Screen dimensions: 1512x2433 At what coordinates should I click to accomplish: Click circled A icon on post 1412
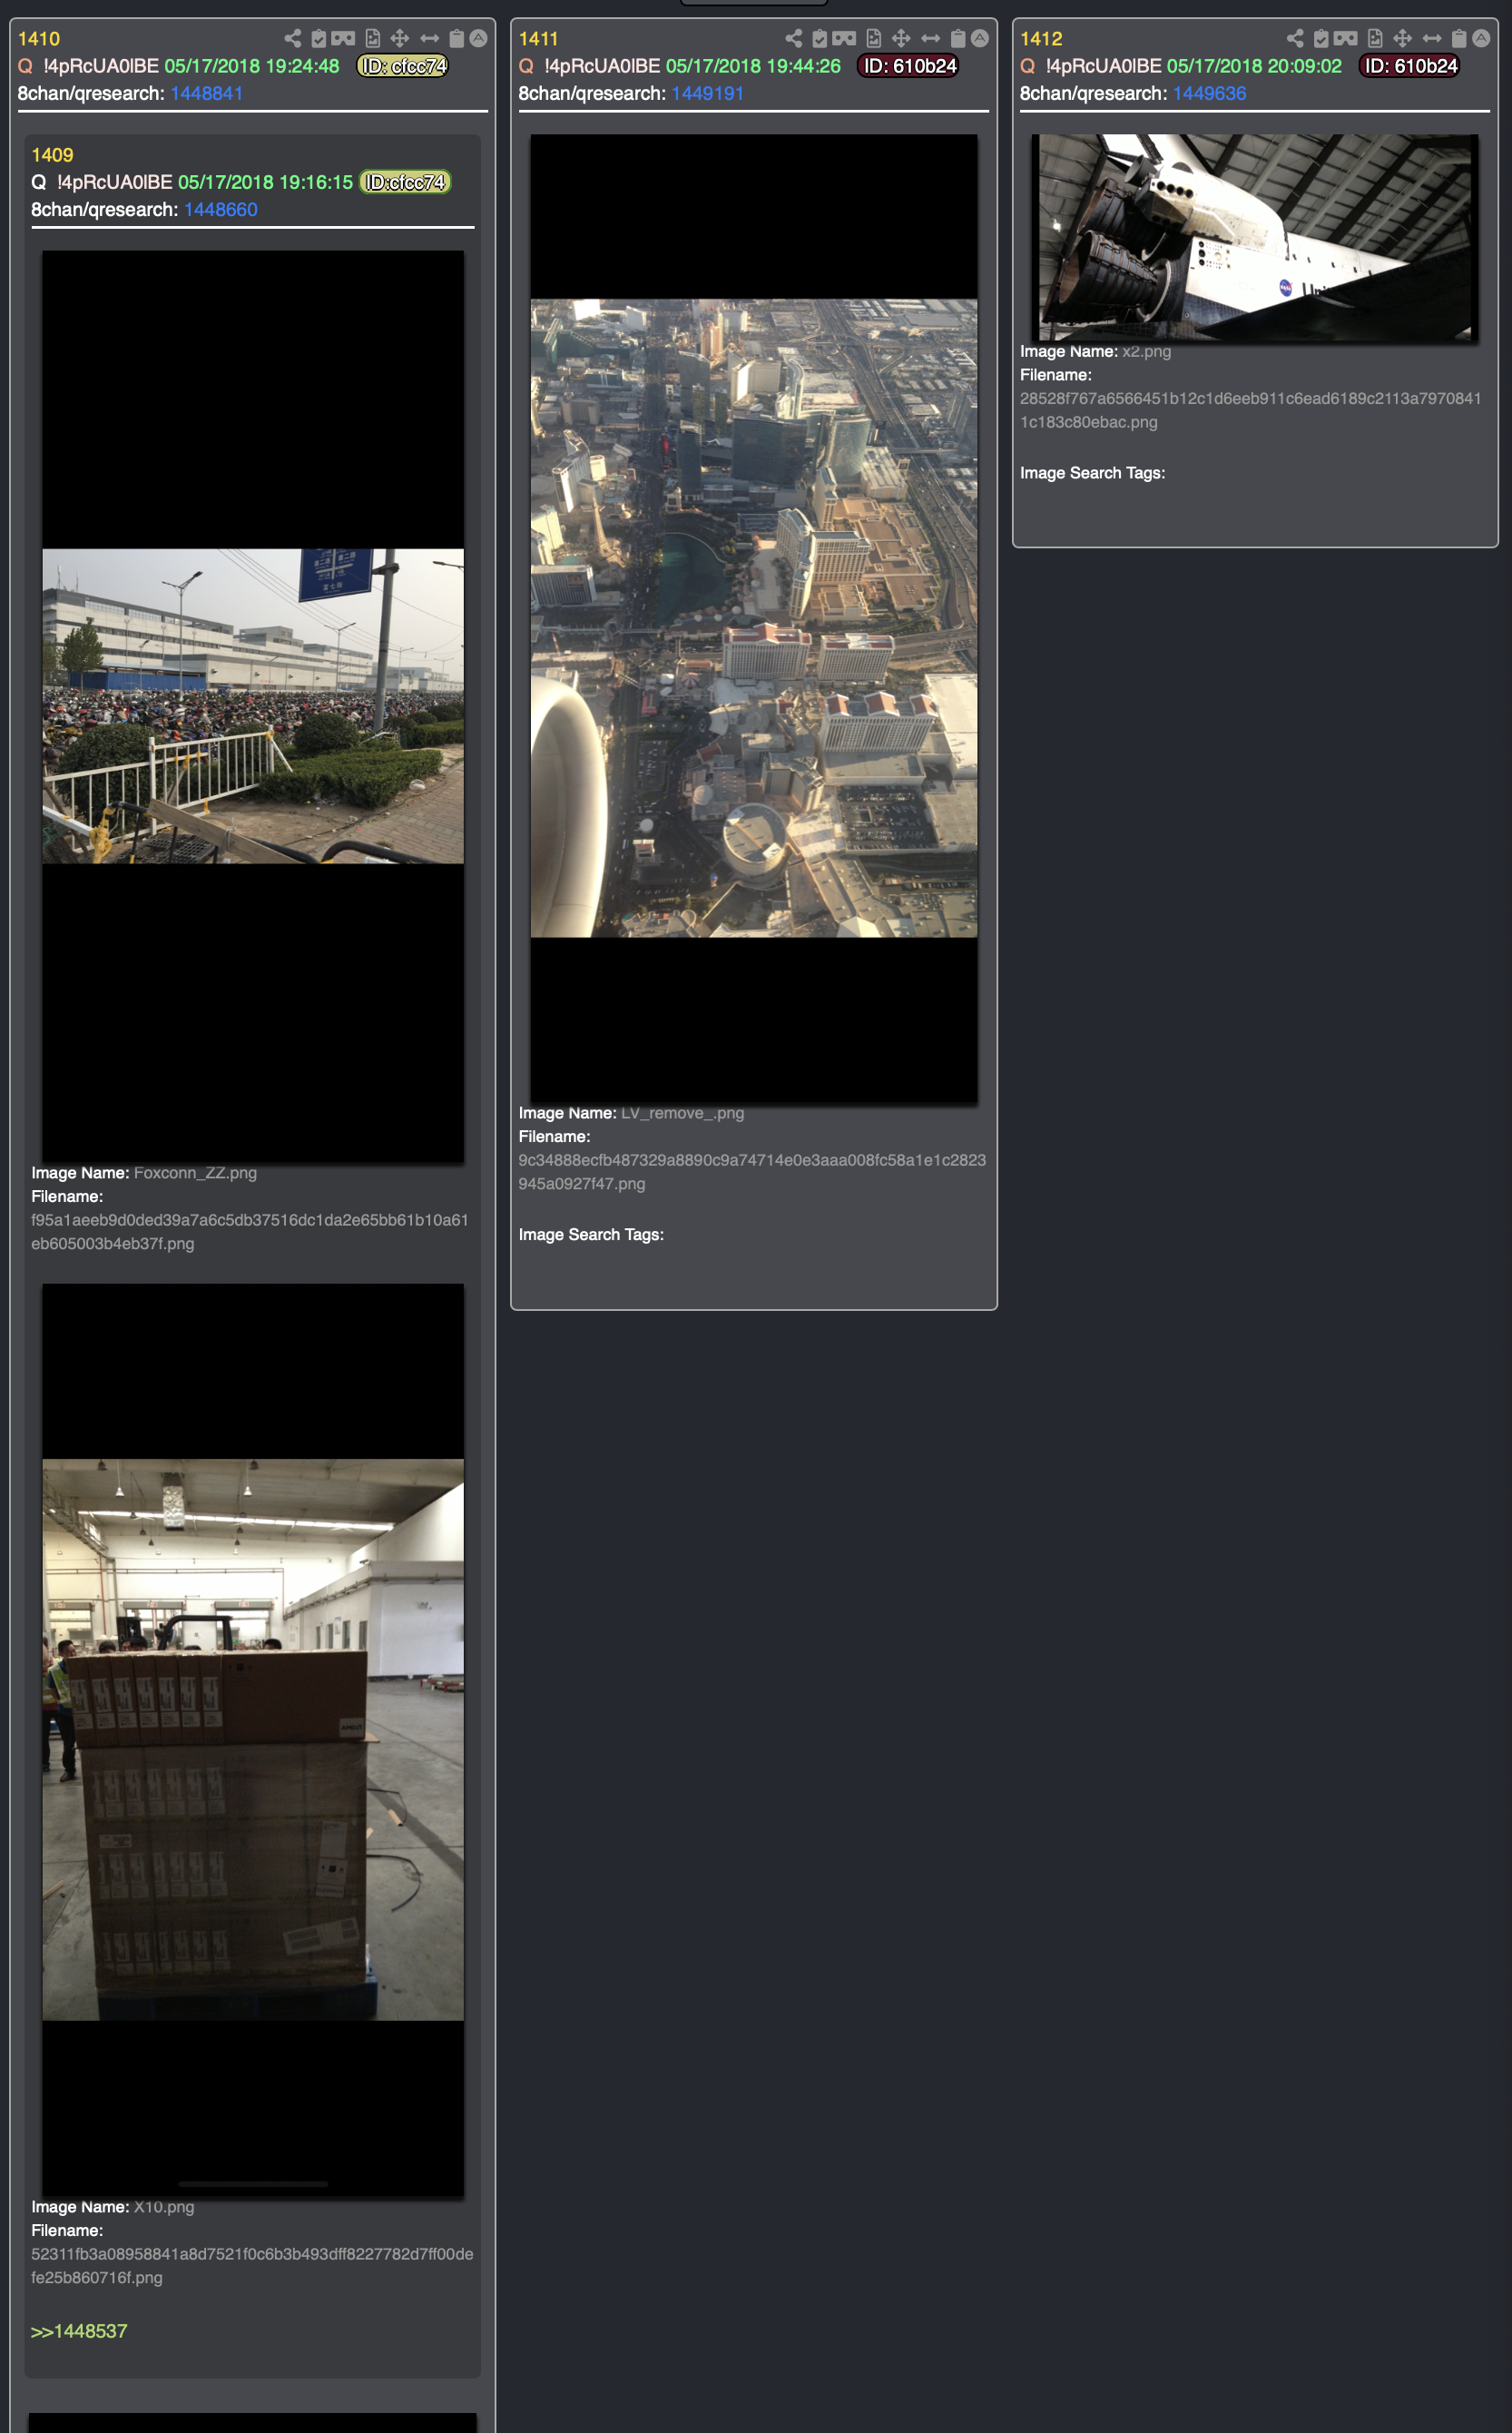pyautogui.click(x=1481, y=39)
